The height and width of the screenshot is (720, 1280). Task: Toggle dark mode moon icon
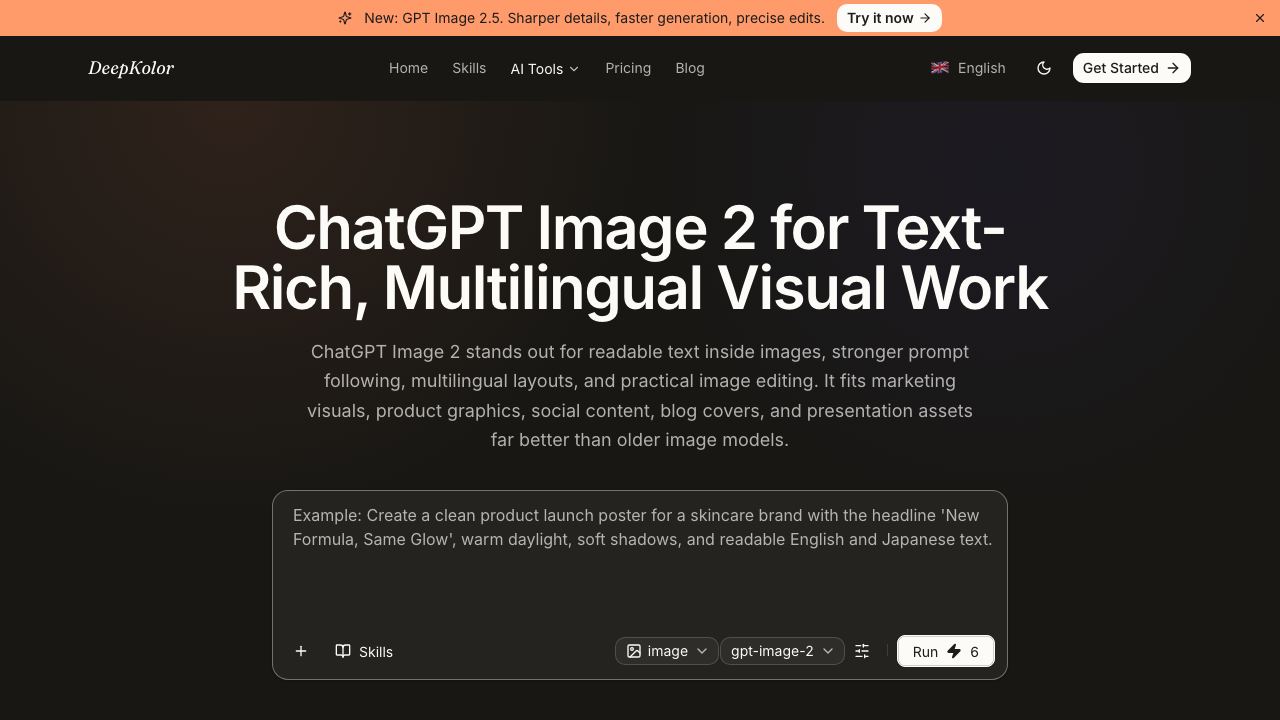(1044, 68)
